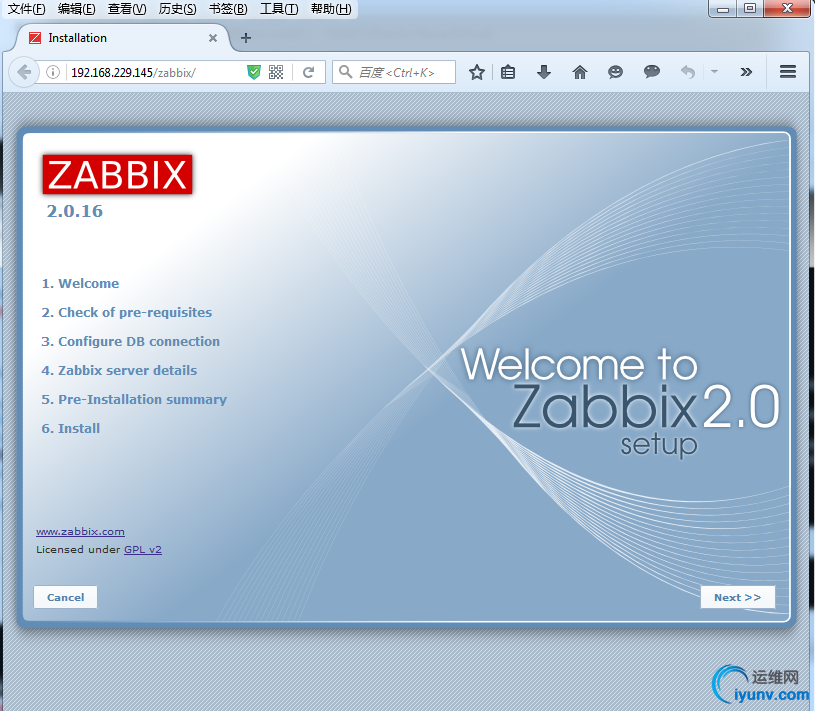Click step 5. Pre-Installation summary
This screenshot has width=815, height=711.
click(x=134, y=400)
